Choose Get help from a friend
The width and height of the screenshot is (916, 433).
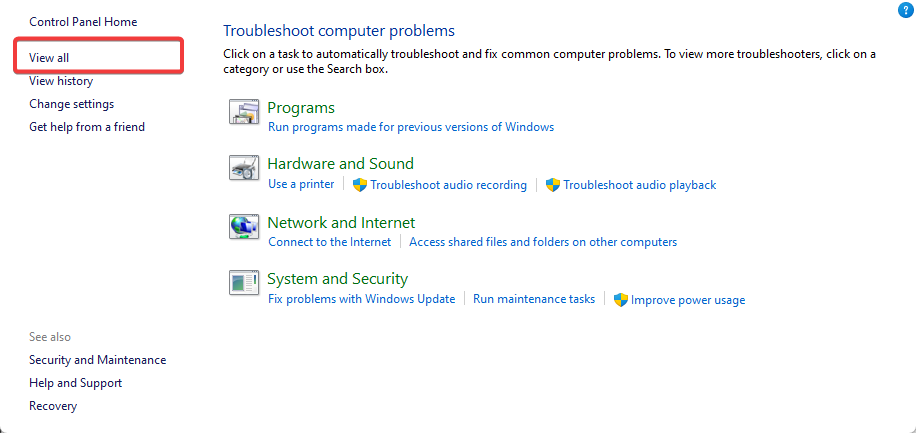86,127
